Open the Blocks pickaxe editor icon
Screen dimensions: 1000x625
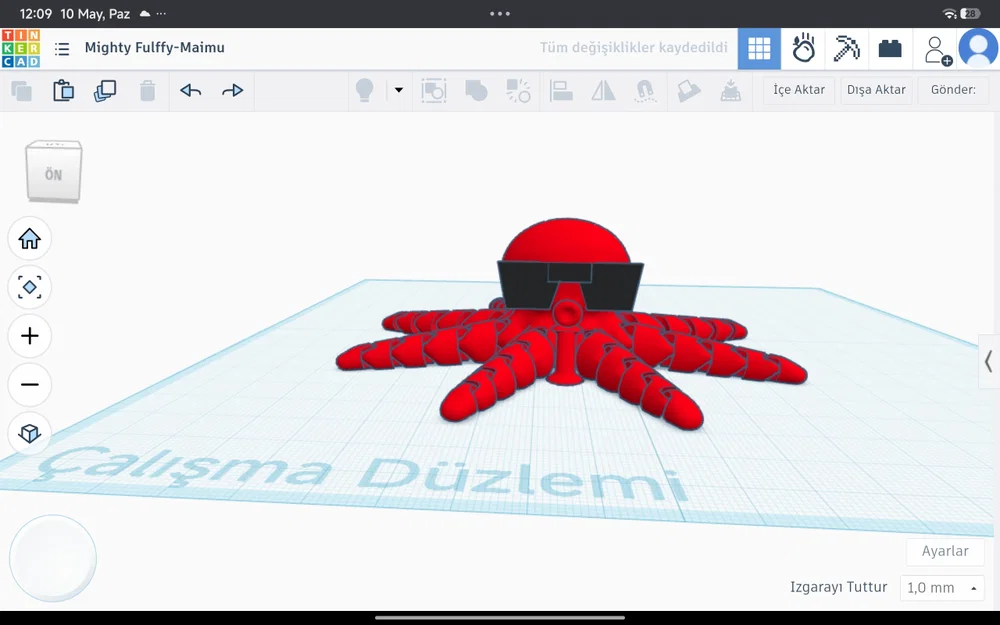(x=846, y=48)
